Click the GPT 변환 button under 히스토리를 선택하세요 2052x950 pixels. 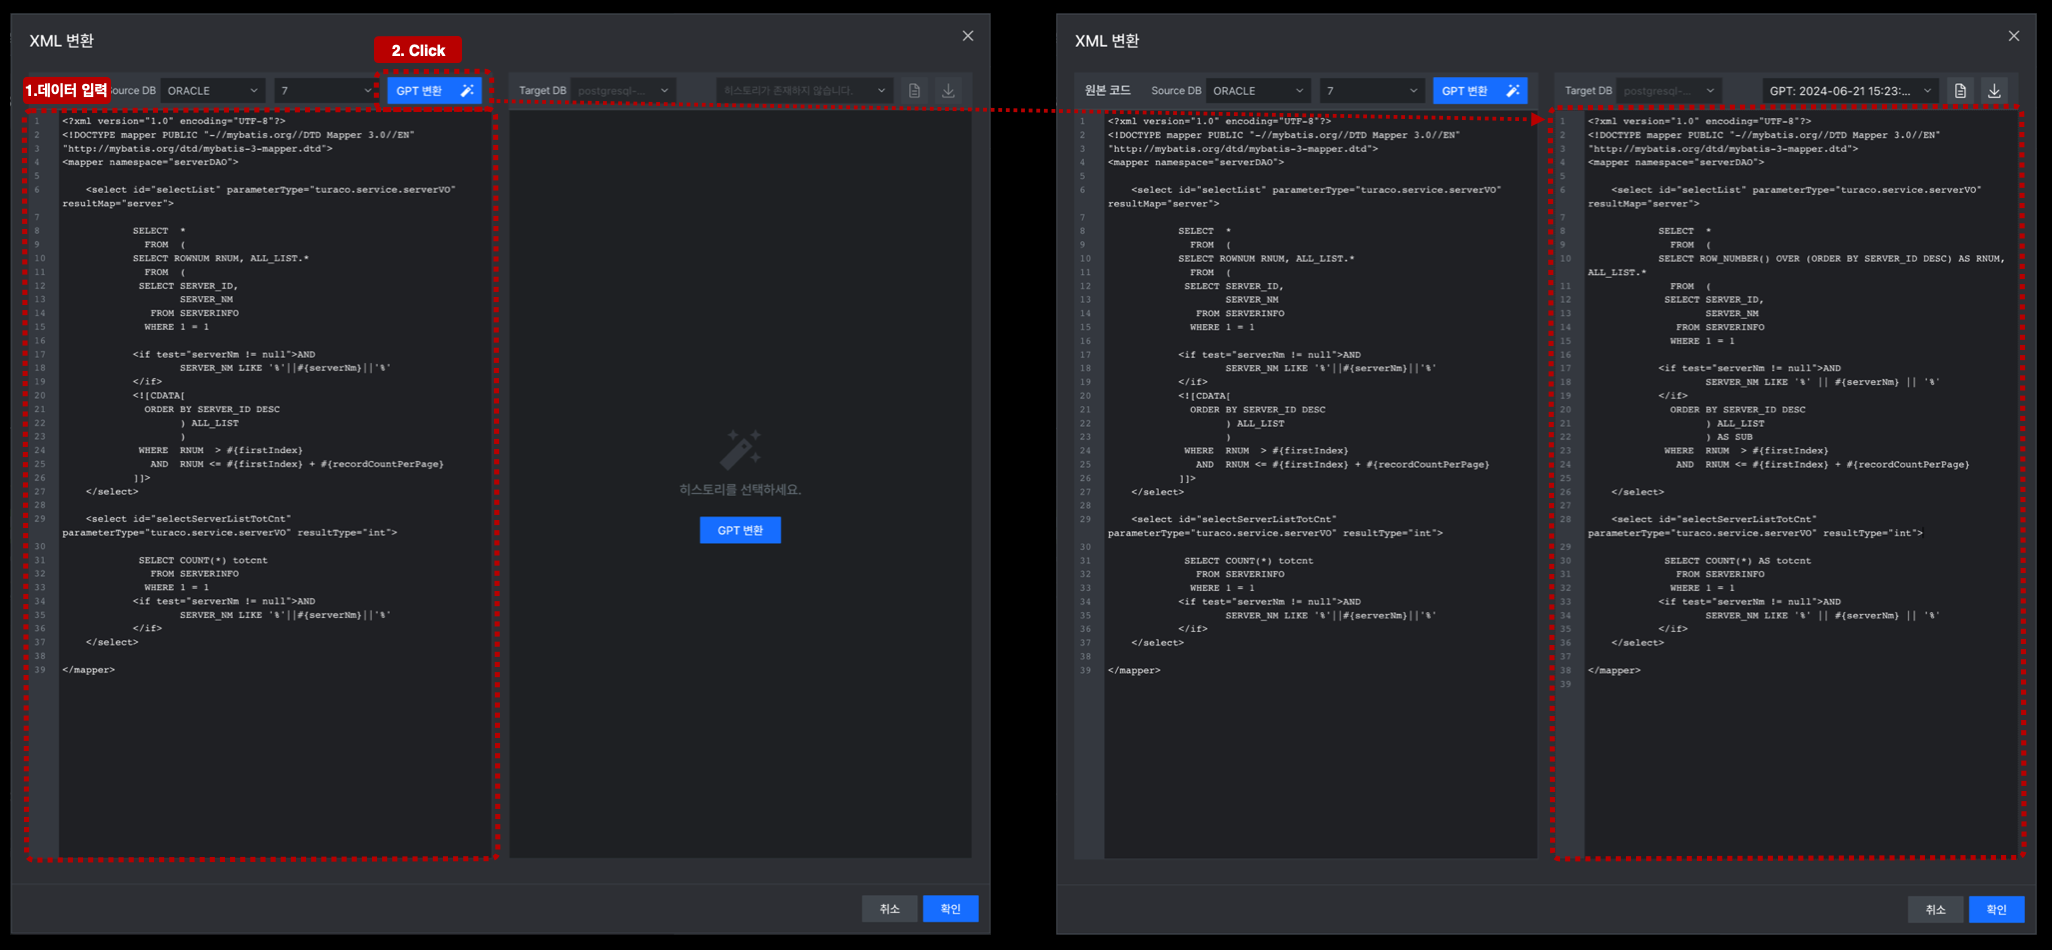[740, 530]
